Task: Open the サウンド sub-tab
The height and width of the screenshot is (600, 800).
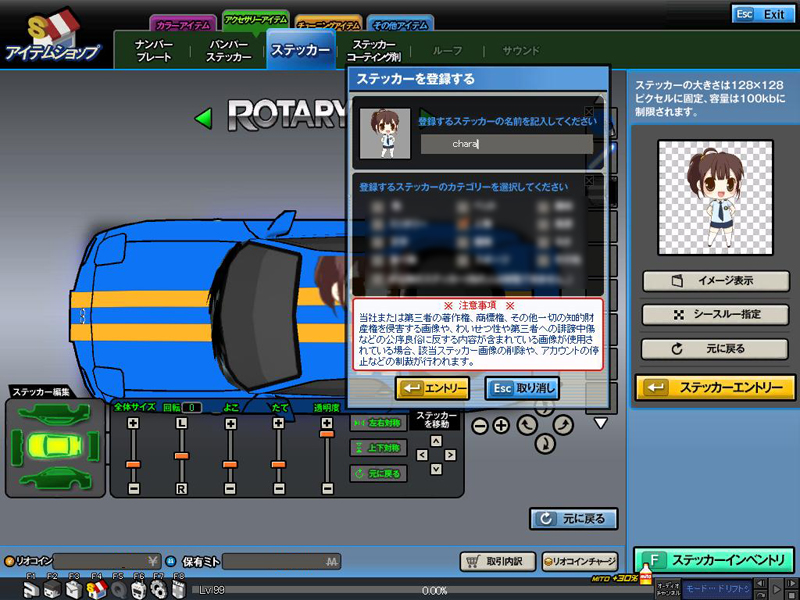Action: tap(520, 51)
